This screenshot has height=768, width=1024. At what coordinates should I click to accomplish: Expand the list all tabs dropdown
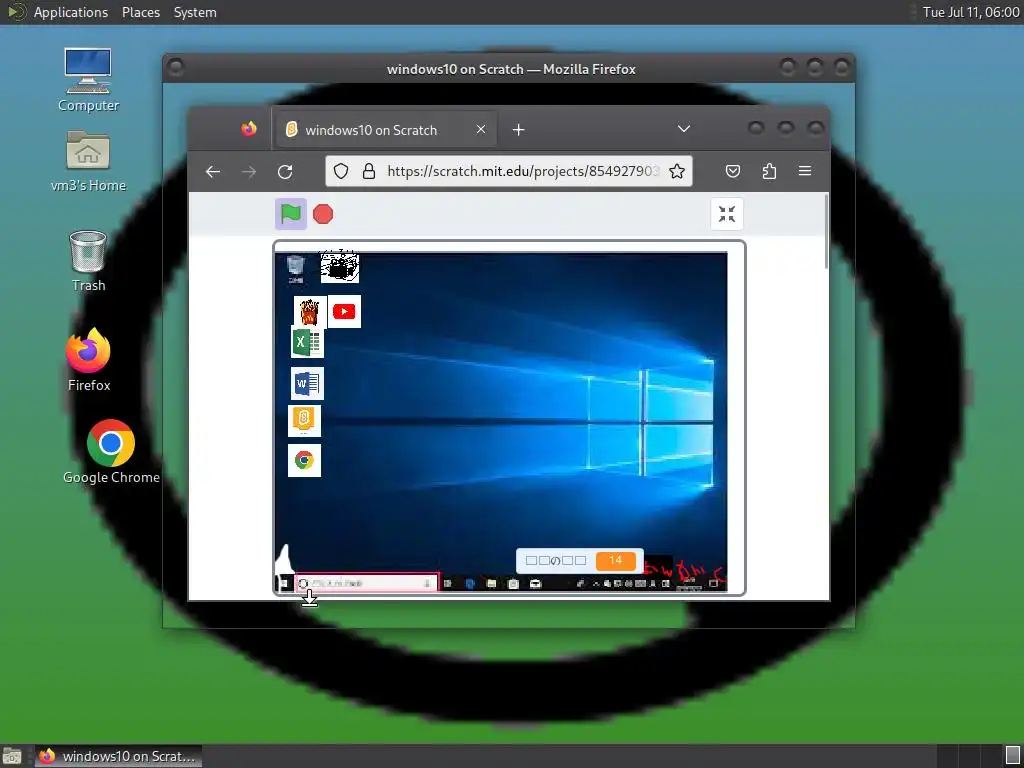click(x=684, y=129)
